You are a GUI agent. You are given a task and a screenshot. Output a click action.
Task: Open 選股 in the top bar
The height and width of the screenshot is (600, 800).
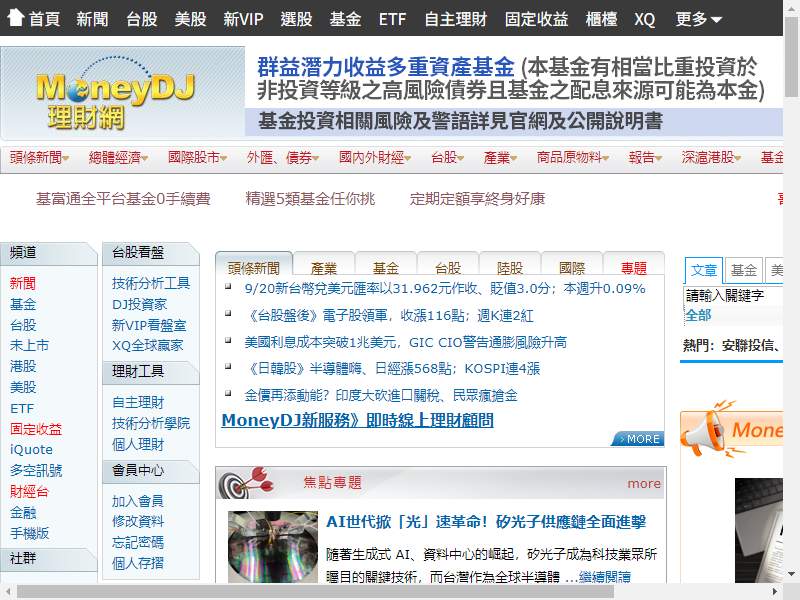coord(296,19)
